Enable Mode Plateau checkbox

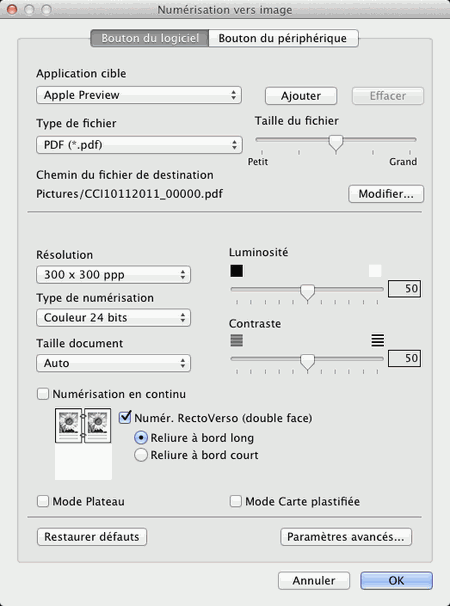43,501
